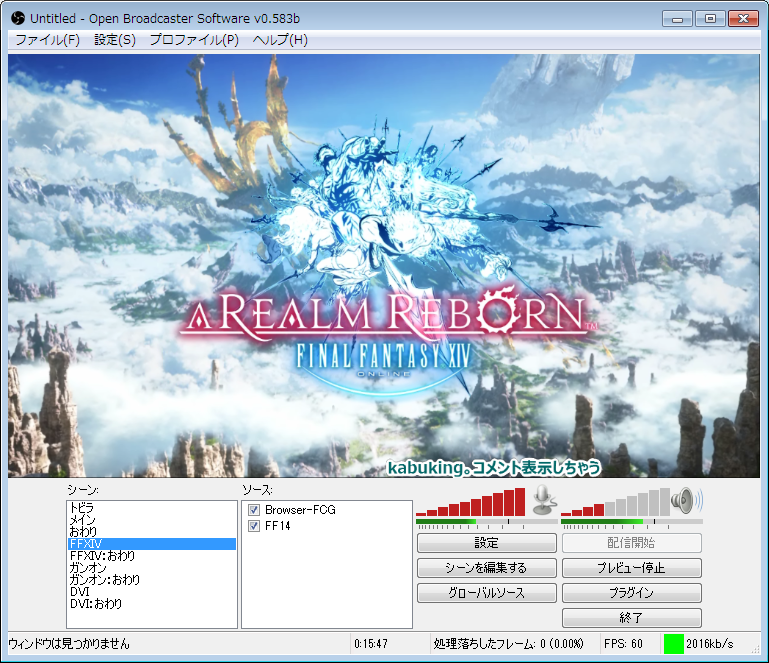769x663 pixels.
Task: Toggle the FF14 source checkbox
Action: tap(254, 526)
